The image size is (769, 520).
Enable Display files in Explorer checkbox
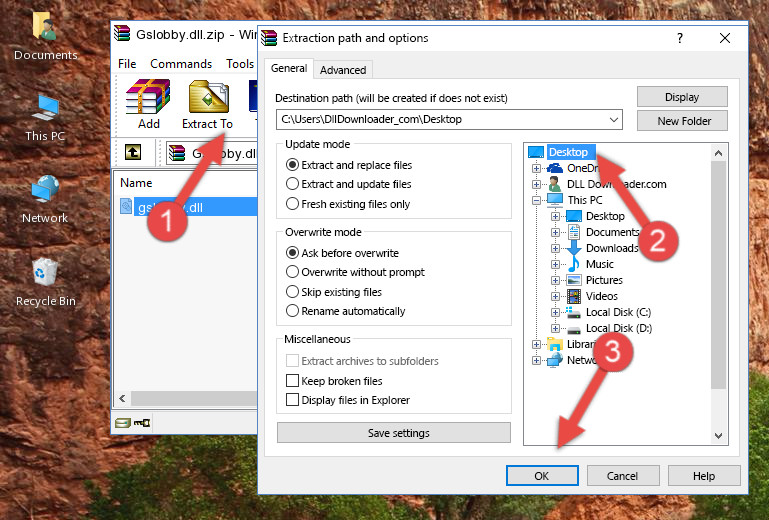click(x=292, y=400)
